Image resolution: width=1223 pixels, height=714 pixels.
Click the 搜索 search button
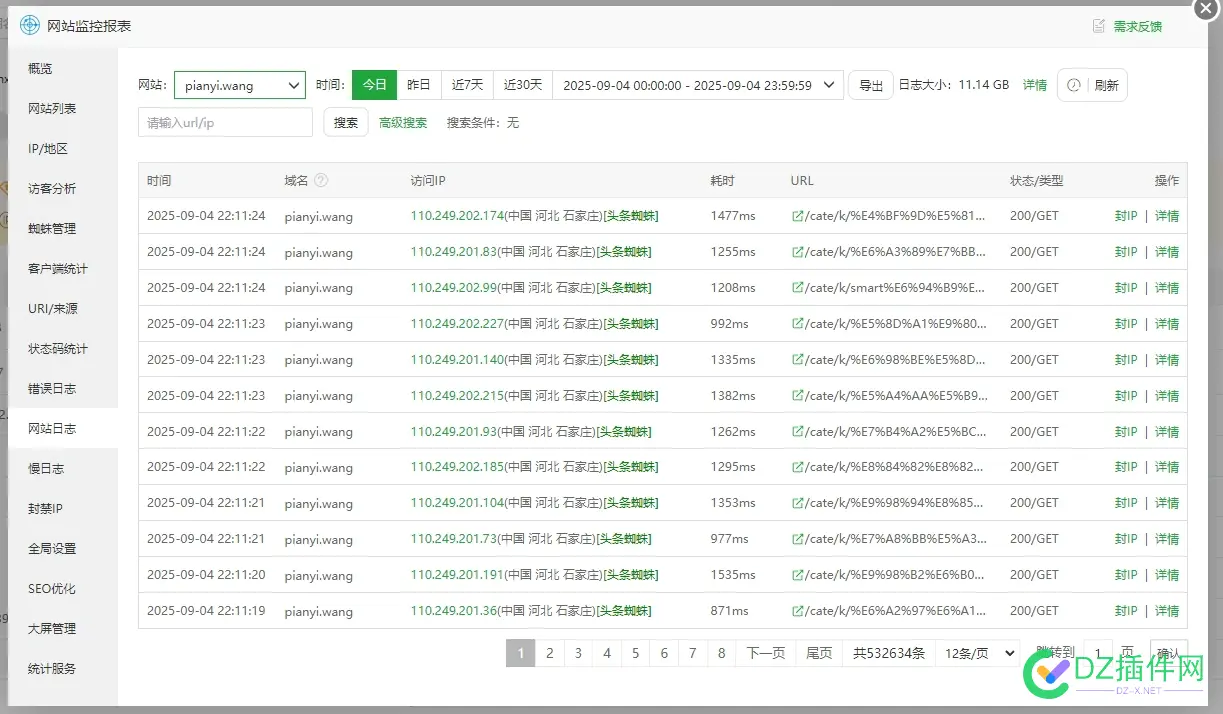[x=345, y=122]
